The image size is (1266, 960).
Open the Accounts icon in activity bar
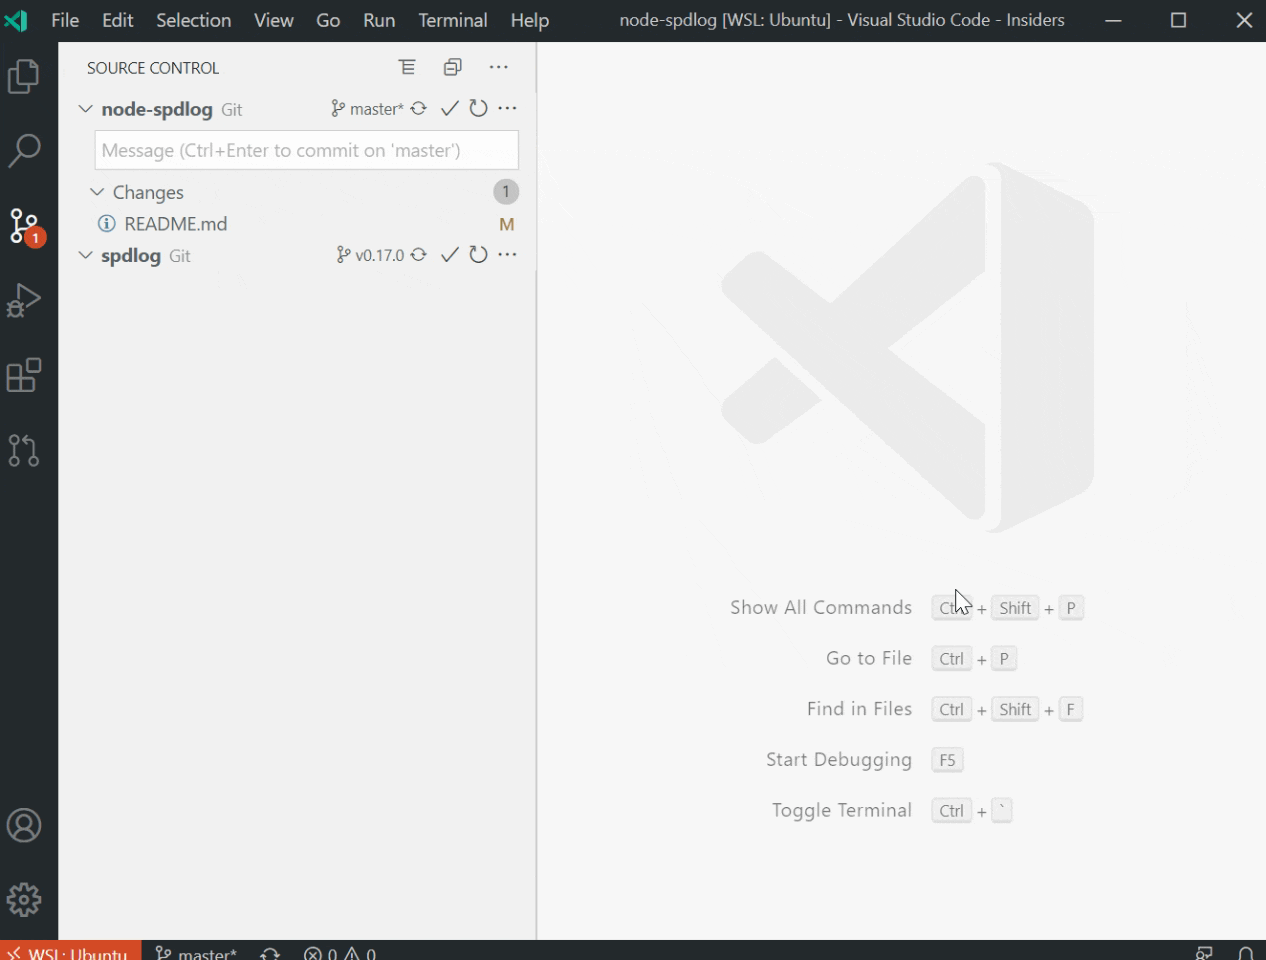[x=24, y=825]
